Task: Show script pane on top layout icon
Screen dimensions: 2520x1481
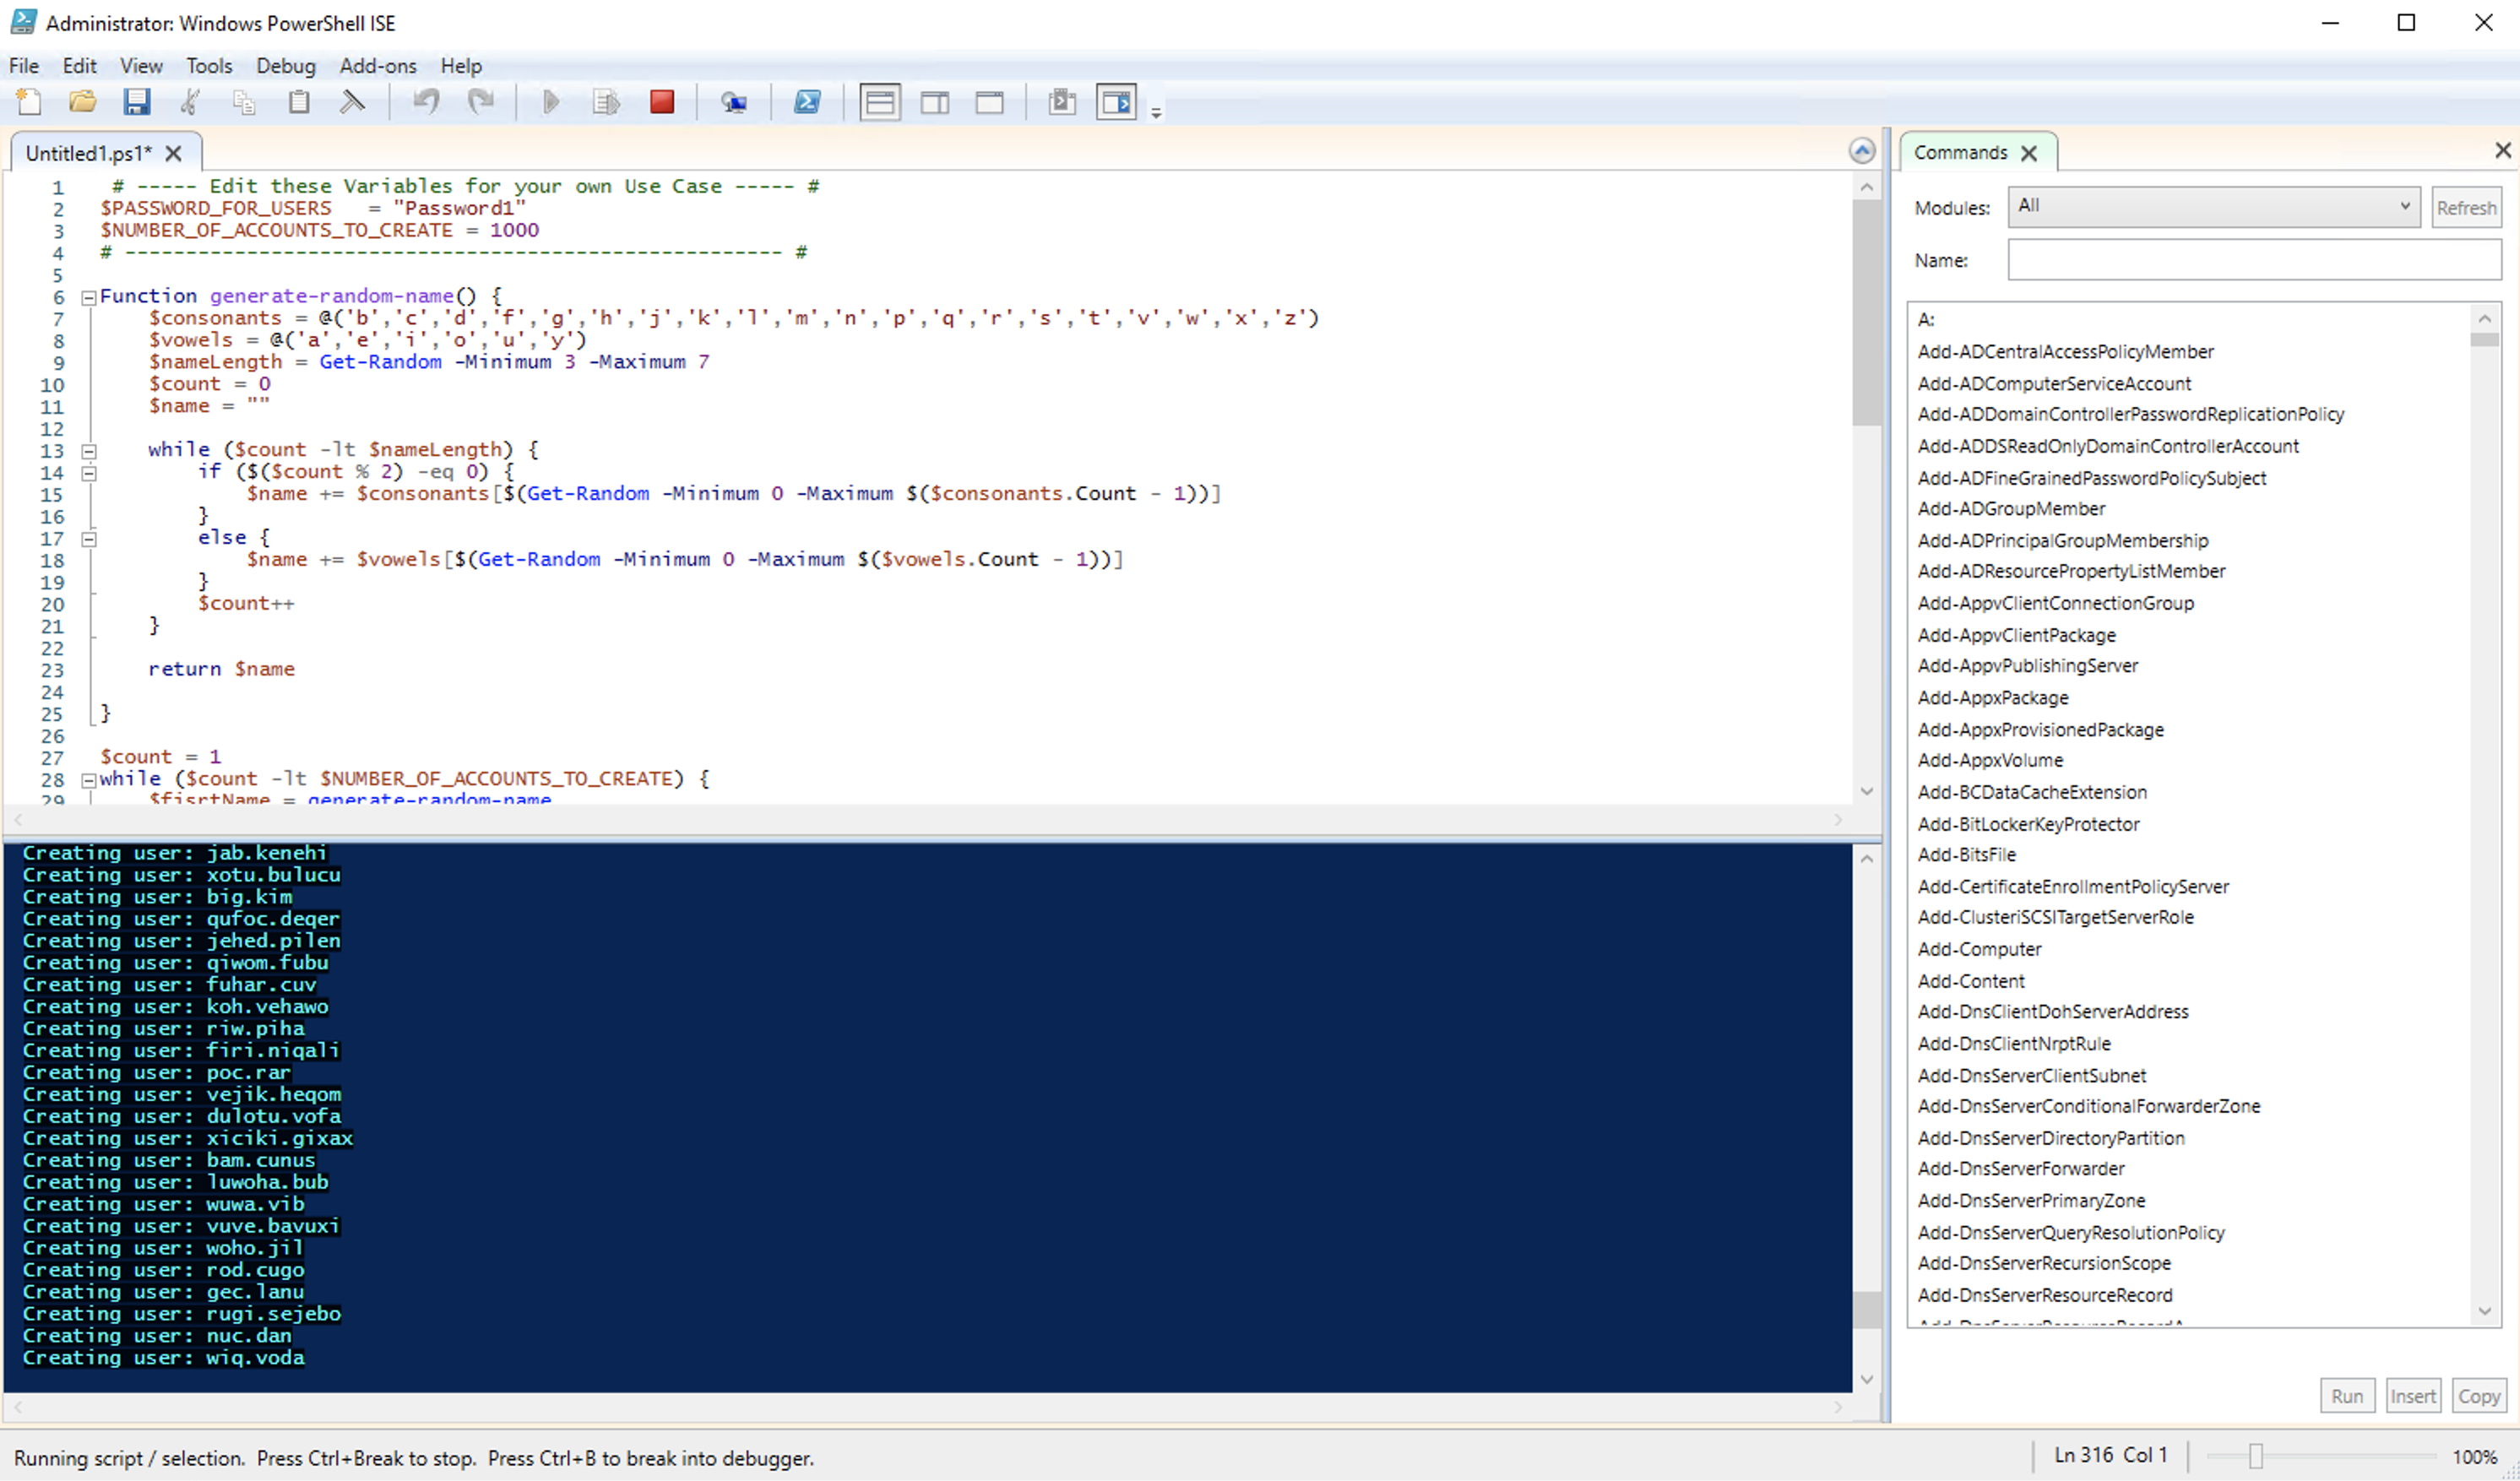Action: [x=880, y=102]
